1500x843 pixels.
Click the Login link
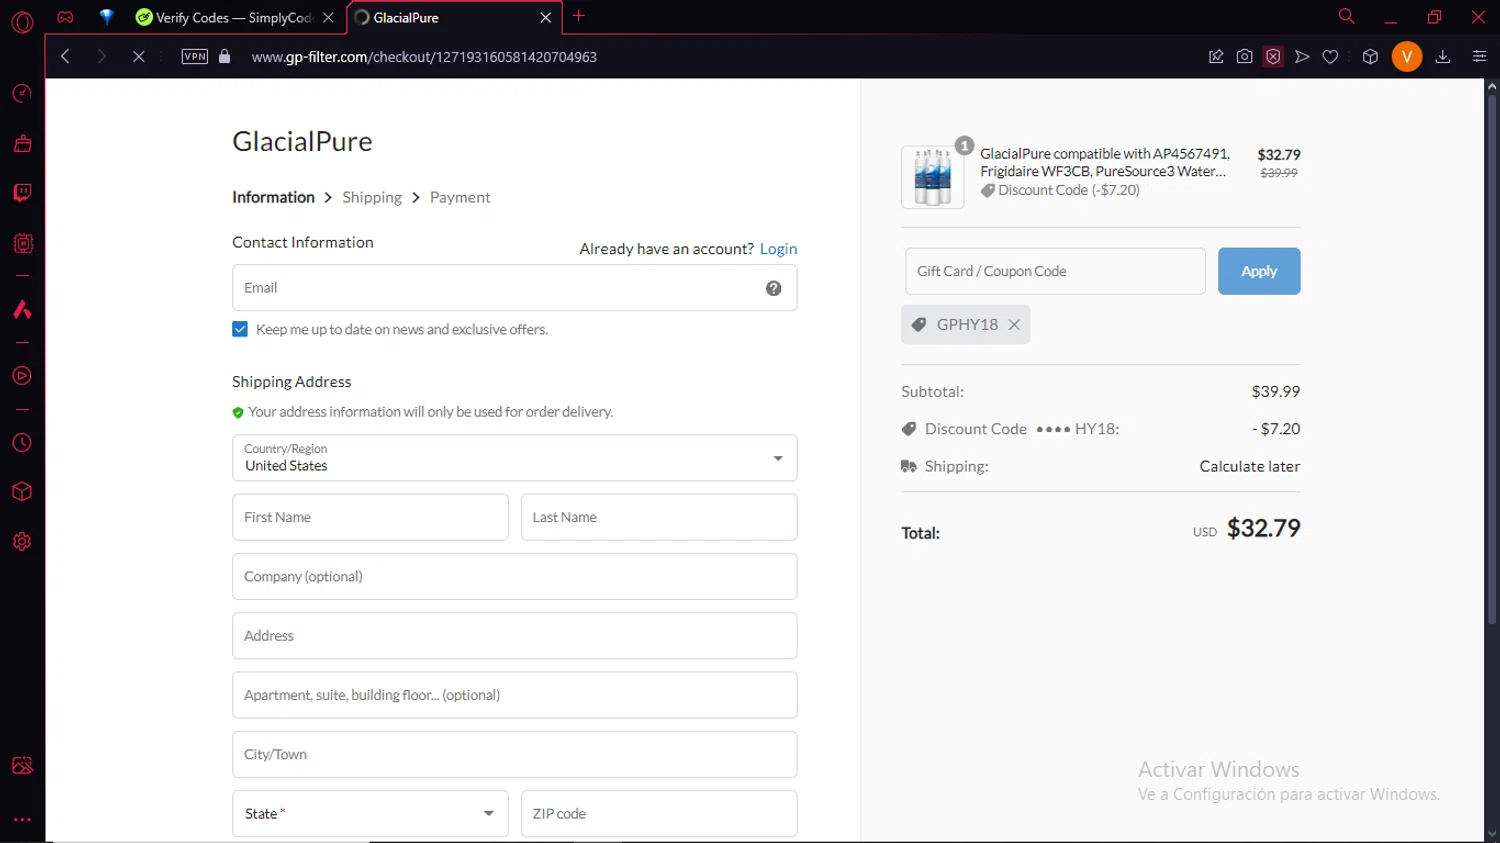tap(778, 249)
